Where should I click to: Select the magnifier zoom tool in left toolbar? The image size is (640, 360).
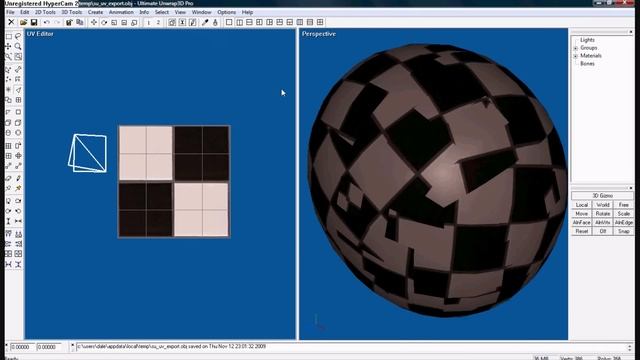(x=18, y=47)
